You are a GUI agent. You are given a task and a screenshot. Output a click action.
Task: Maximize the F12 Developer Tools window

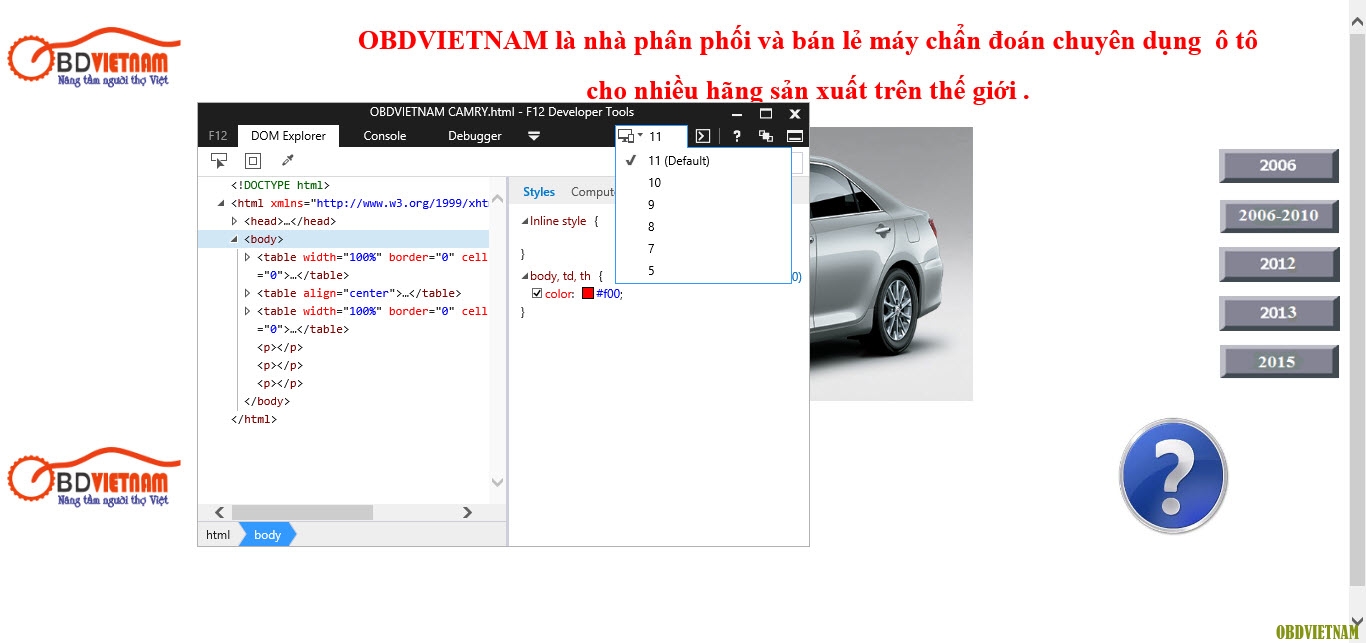(766, 114)
